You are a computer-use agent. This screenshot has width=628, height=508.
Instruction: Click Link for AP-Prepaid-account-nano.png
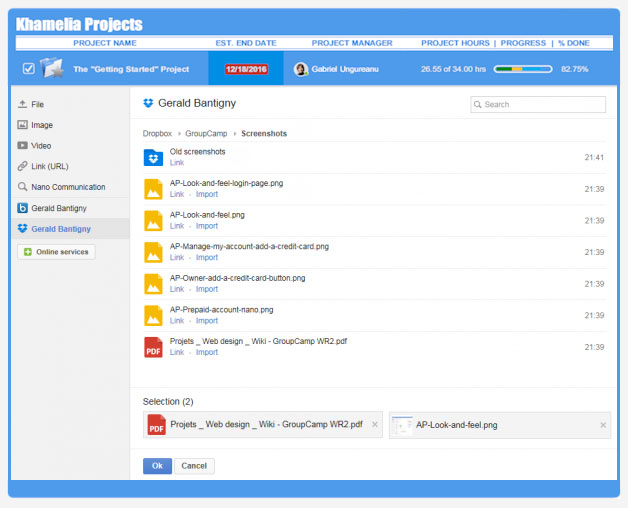177,321
